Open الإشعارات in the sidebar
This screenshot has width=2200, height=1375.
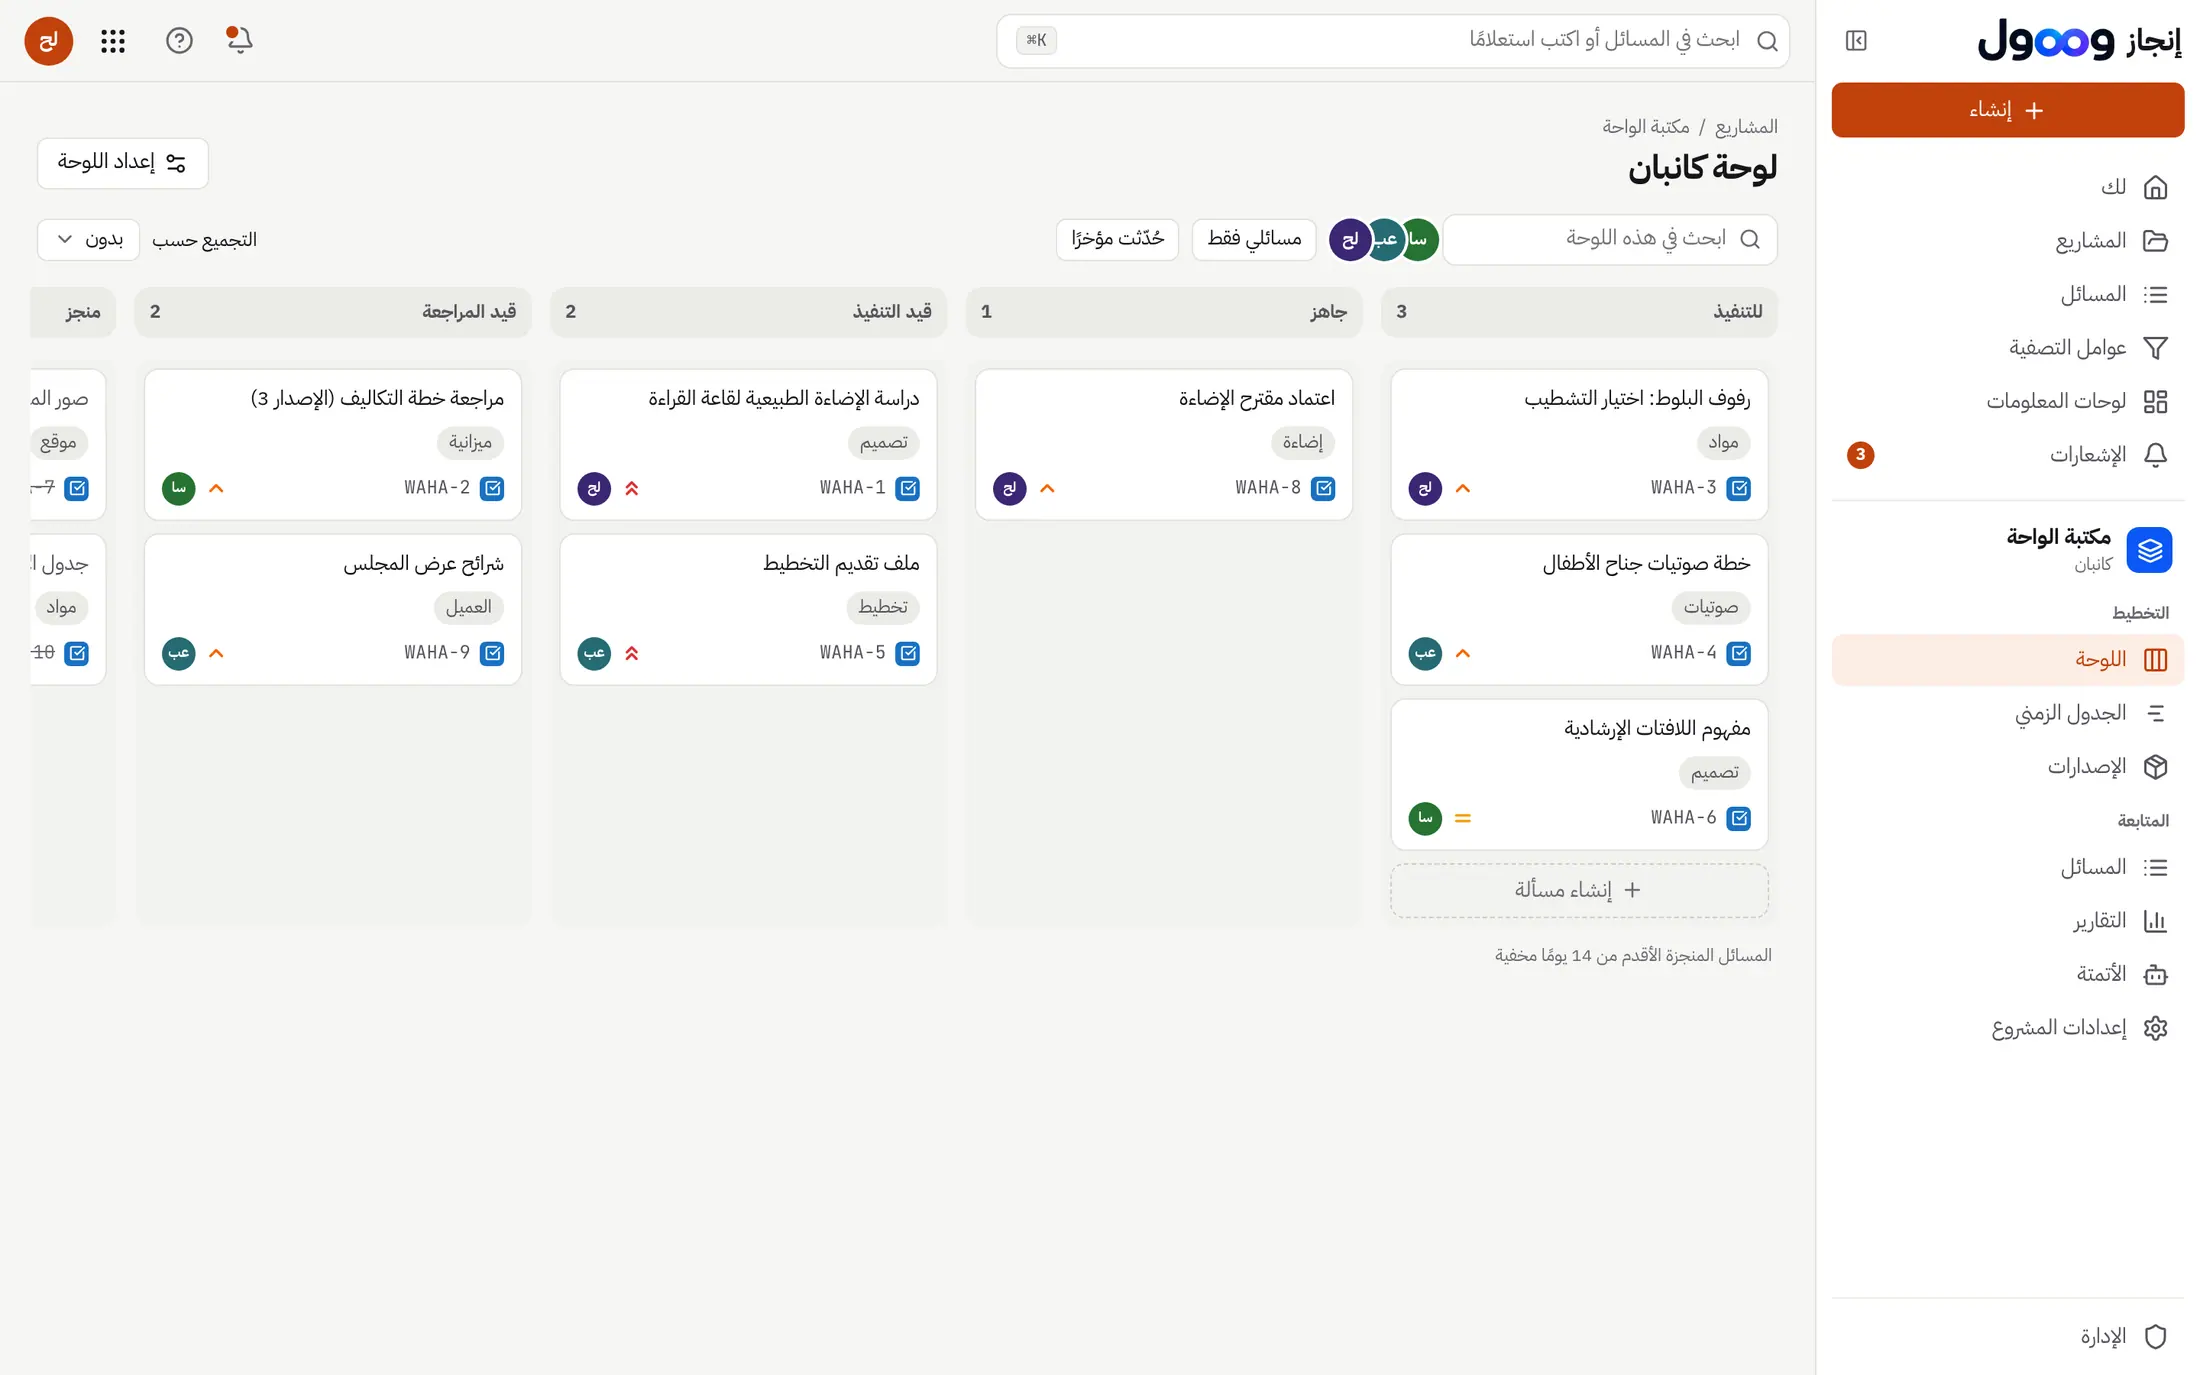[2008, 455]
